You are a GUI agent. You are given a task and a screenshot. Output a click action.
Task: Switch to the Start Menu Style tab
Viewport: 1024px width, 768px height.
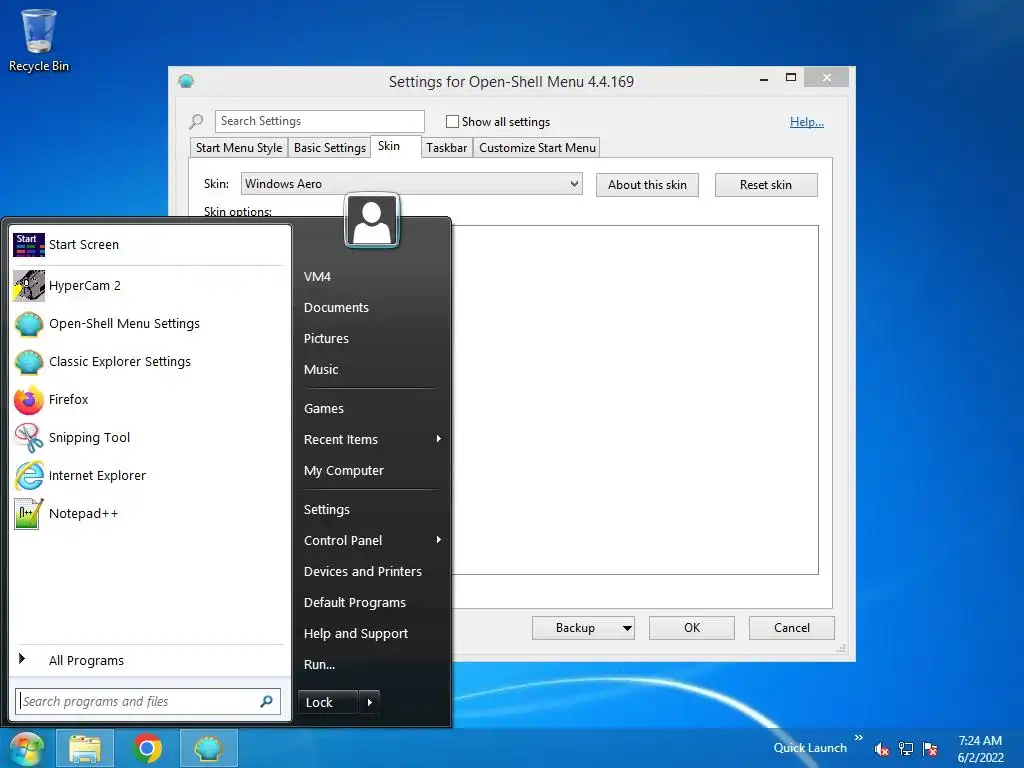tap(239, 148)
